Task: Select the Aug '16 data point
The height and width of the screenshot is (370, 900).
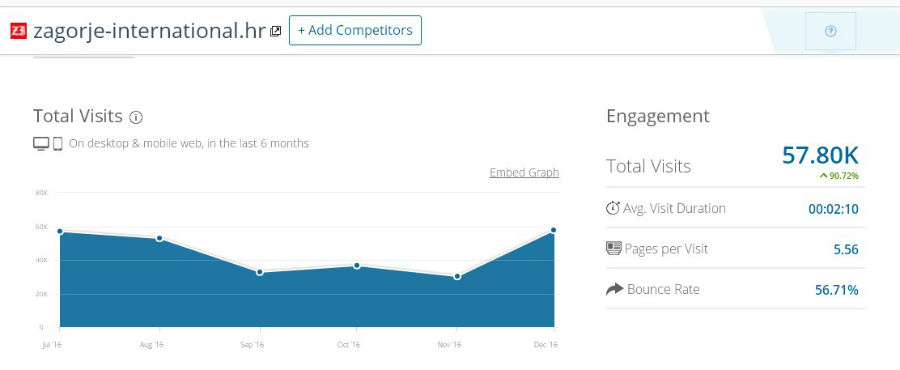Action: [x=159, y=238]
